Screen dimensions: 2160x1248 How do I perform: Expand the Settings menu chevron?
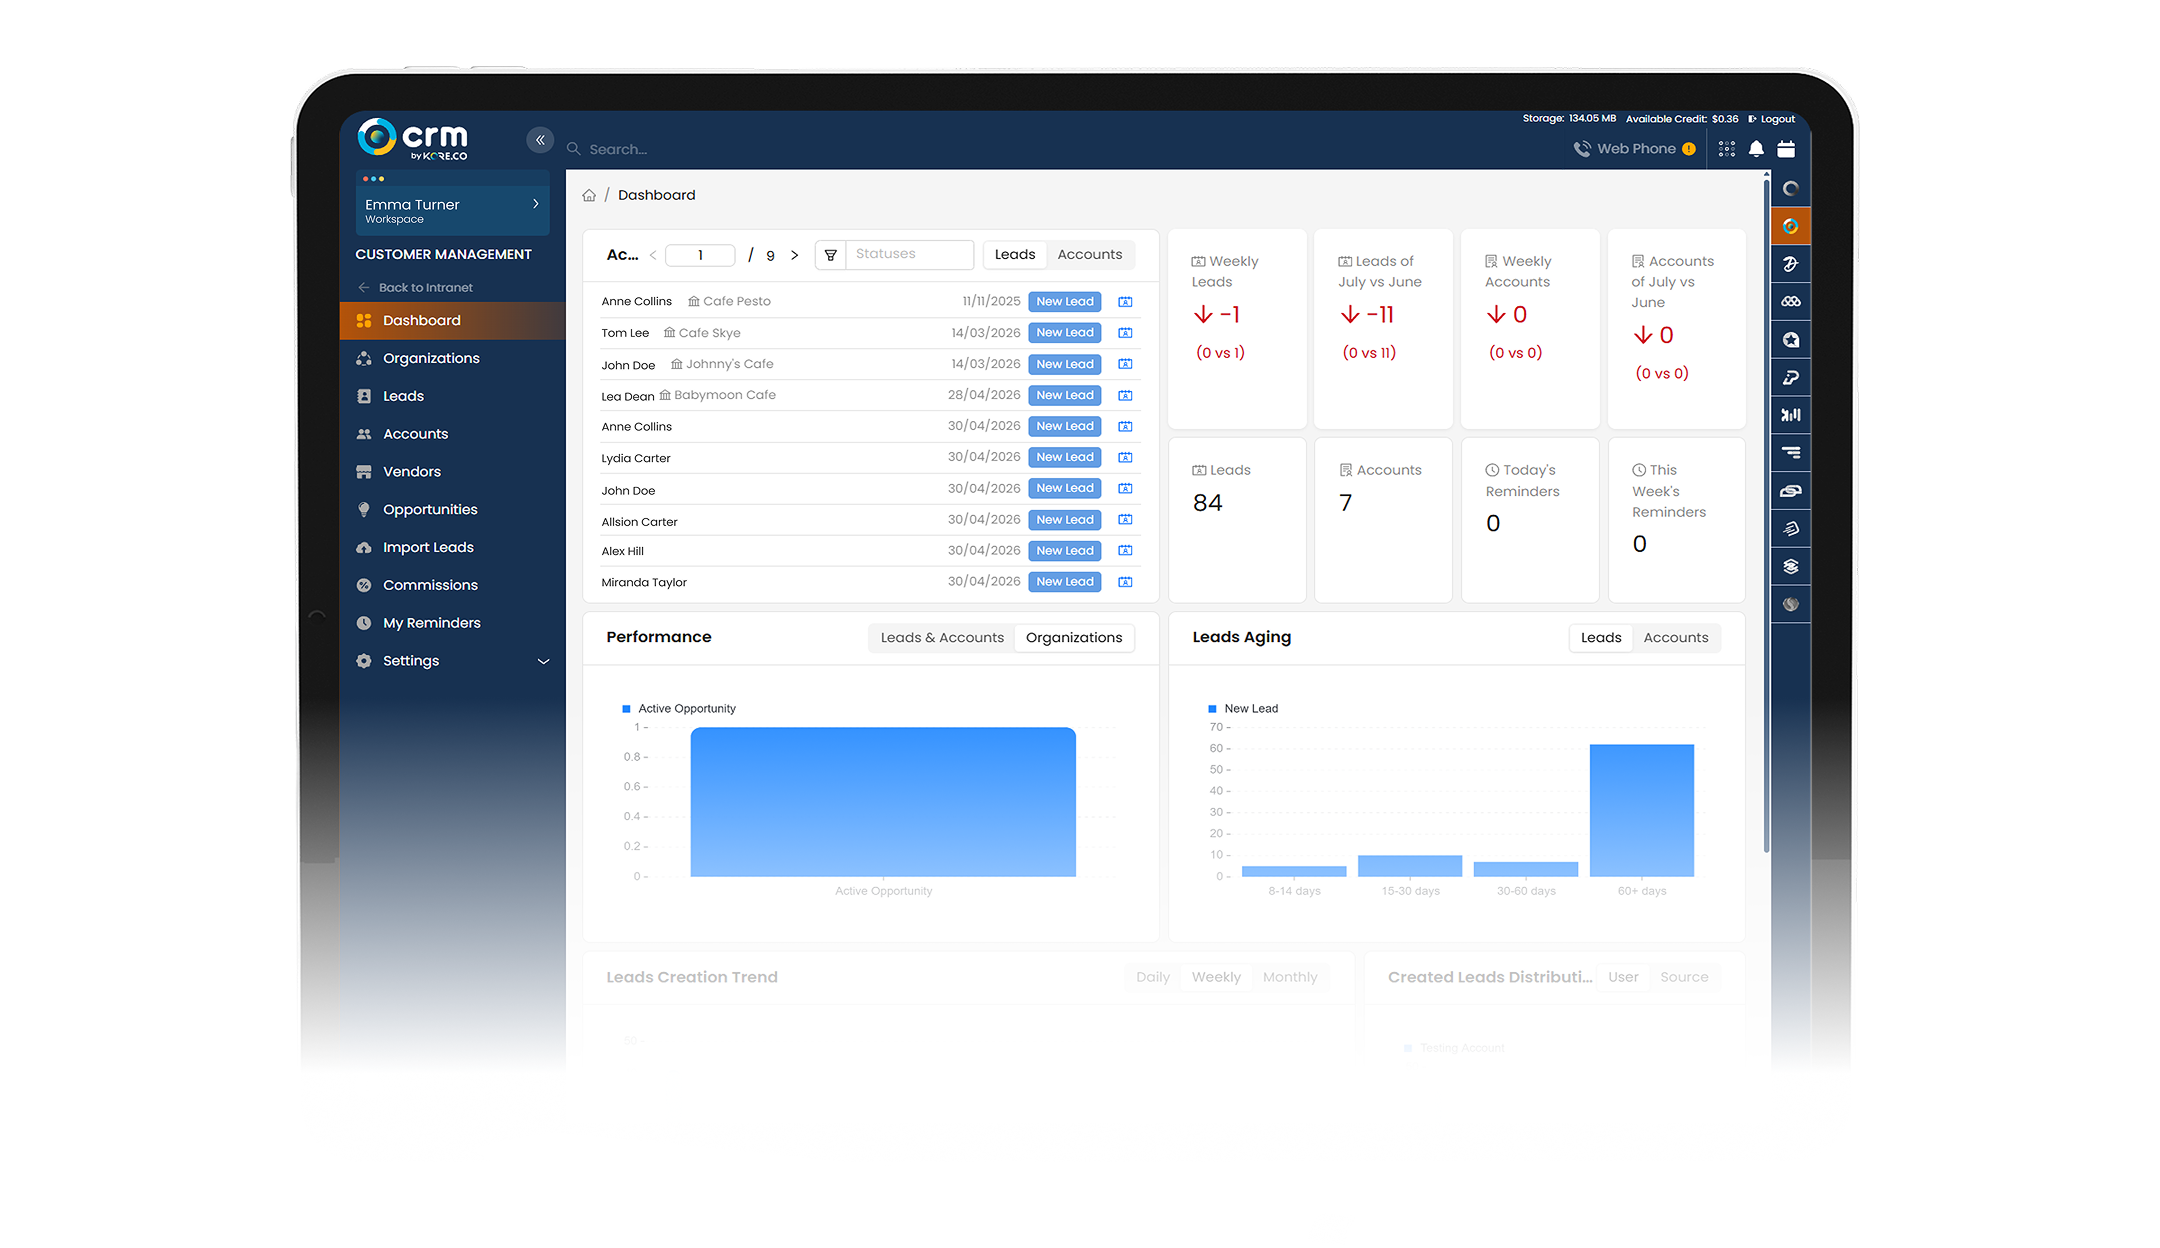click(x=543, y=662)
